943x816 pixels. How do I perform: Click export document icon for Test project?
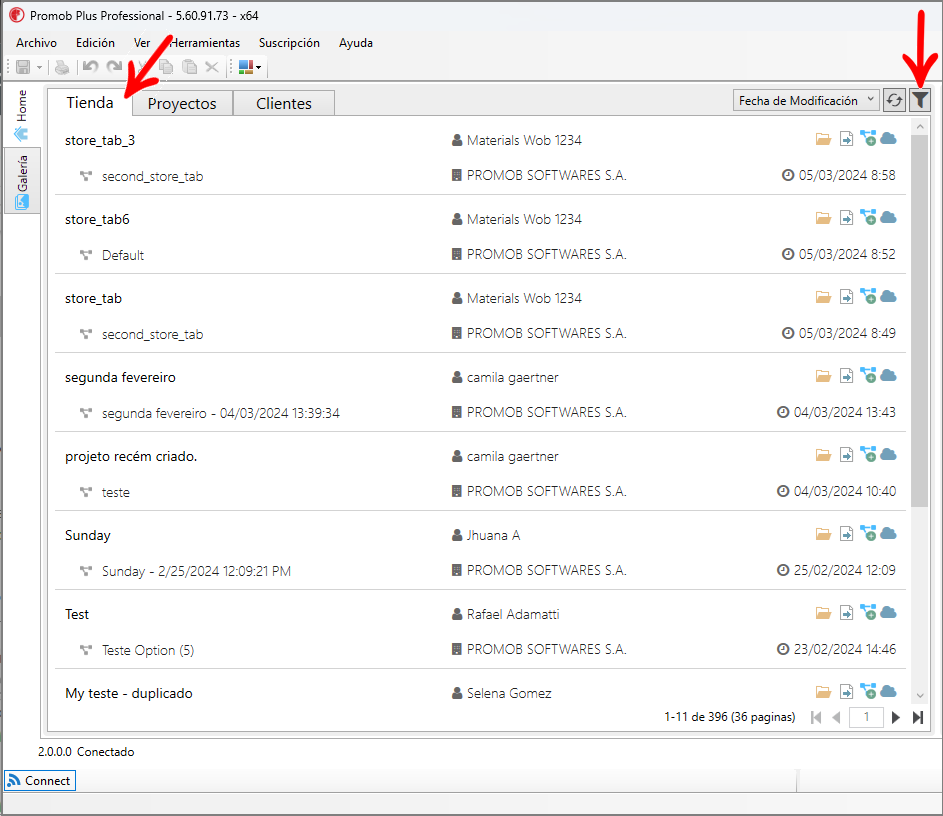(846, 613)
